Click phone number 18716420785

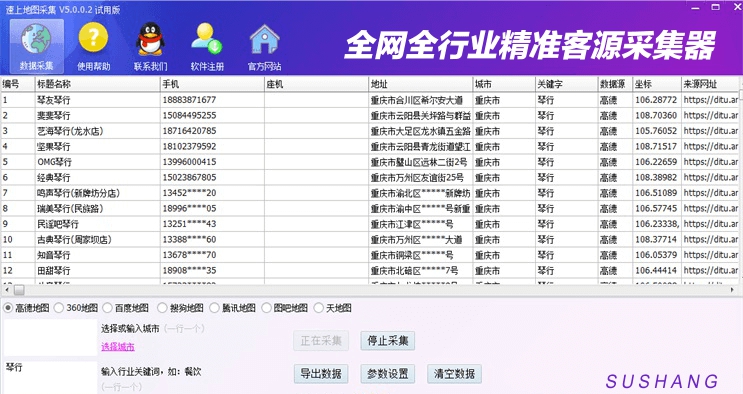tap(189, 131)
